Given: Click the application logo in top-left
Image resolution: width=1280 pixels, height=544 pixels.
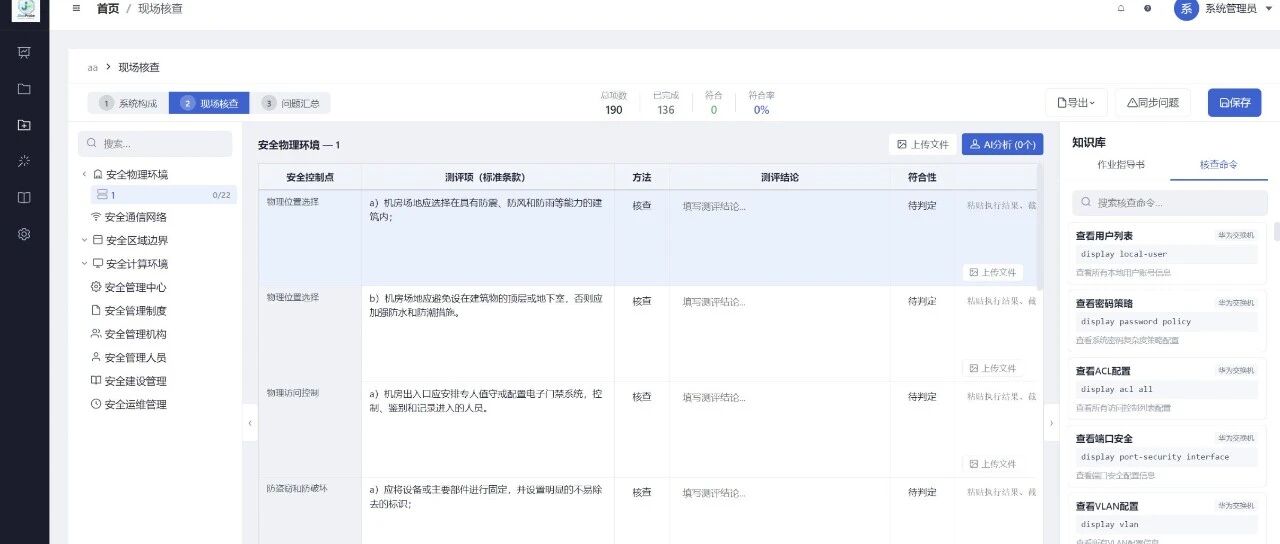Looking at the screenshot, I should pos(24,9).
